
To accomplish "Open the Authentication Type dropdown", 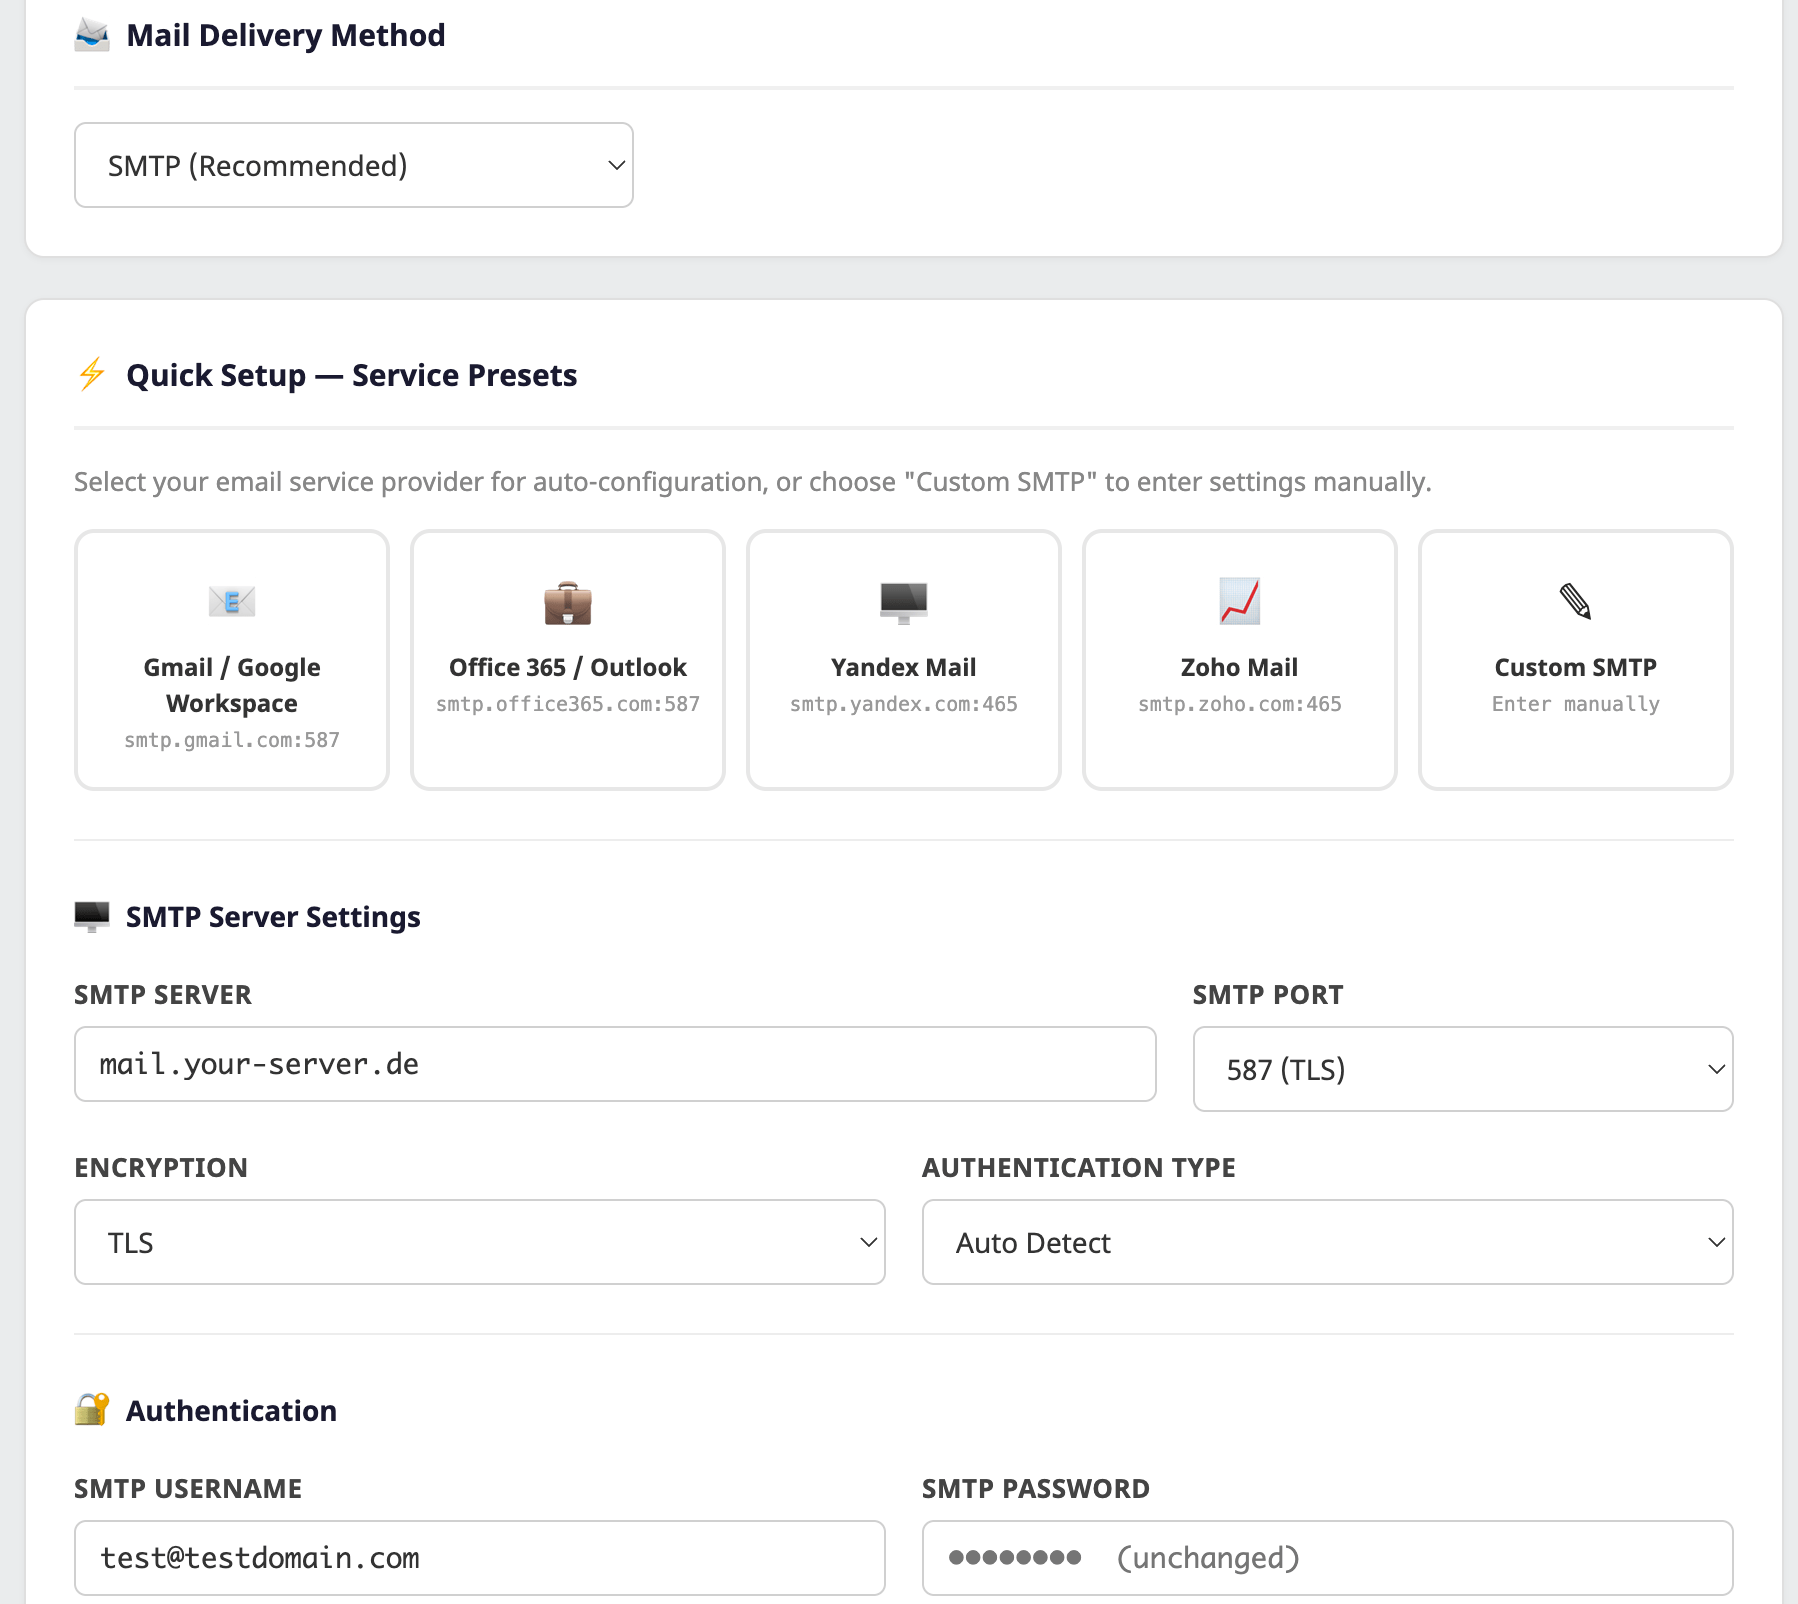I will click(x=1327, y=1242).
